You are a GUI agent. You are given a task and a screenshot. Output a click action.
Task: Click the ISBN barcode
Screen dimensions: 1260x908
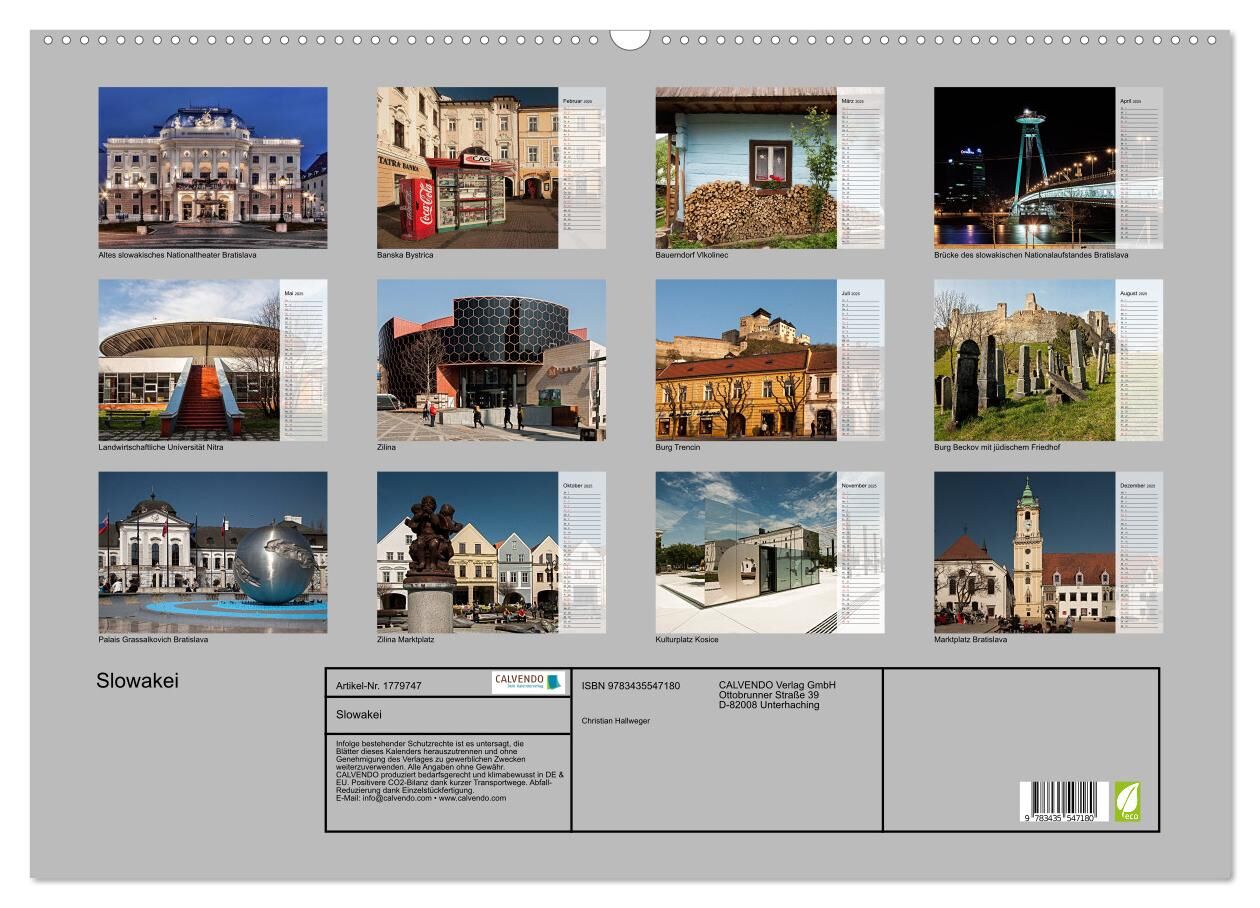[1064, 802]
